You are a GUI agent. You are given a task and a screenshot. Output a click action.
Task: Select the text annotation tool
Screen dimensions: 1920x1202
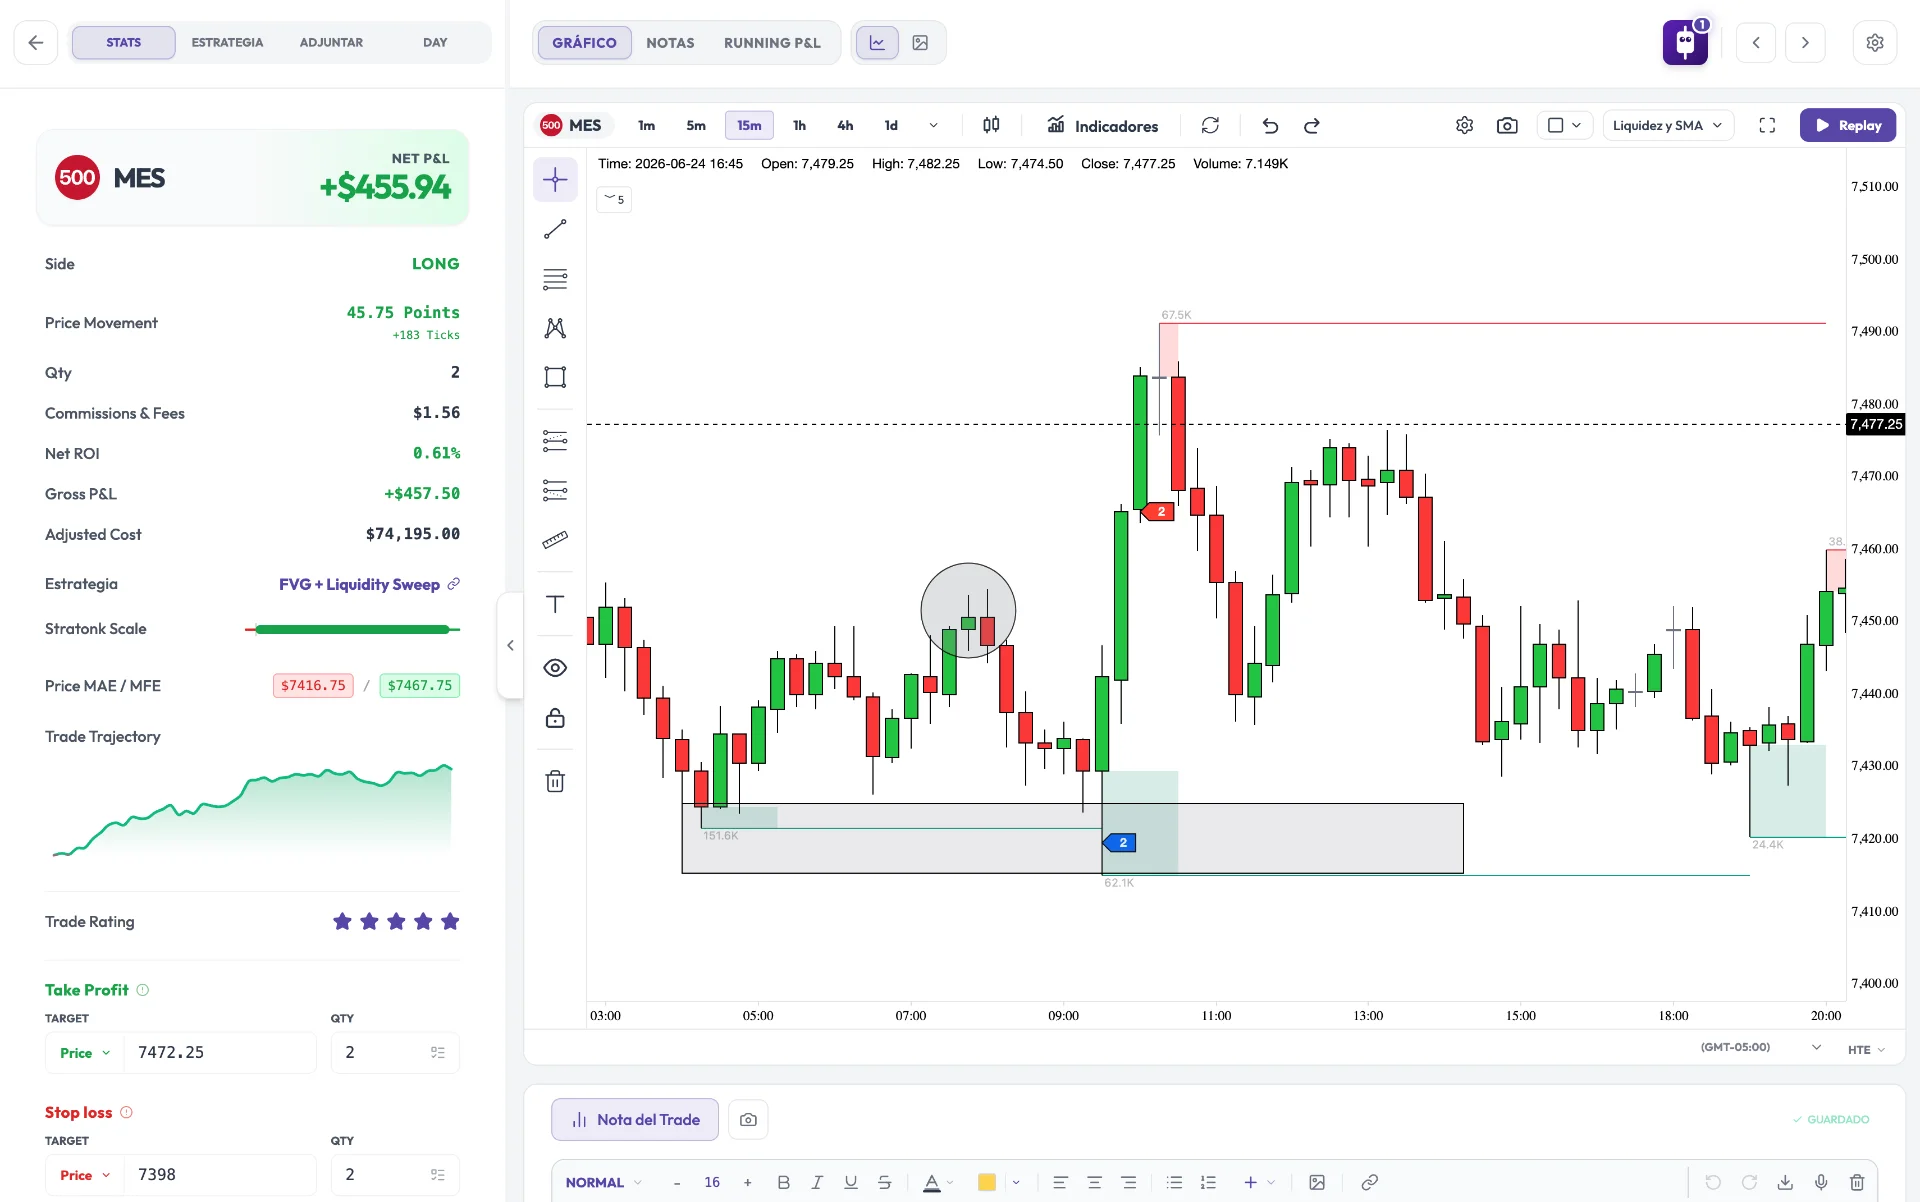pos(555,604)
